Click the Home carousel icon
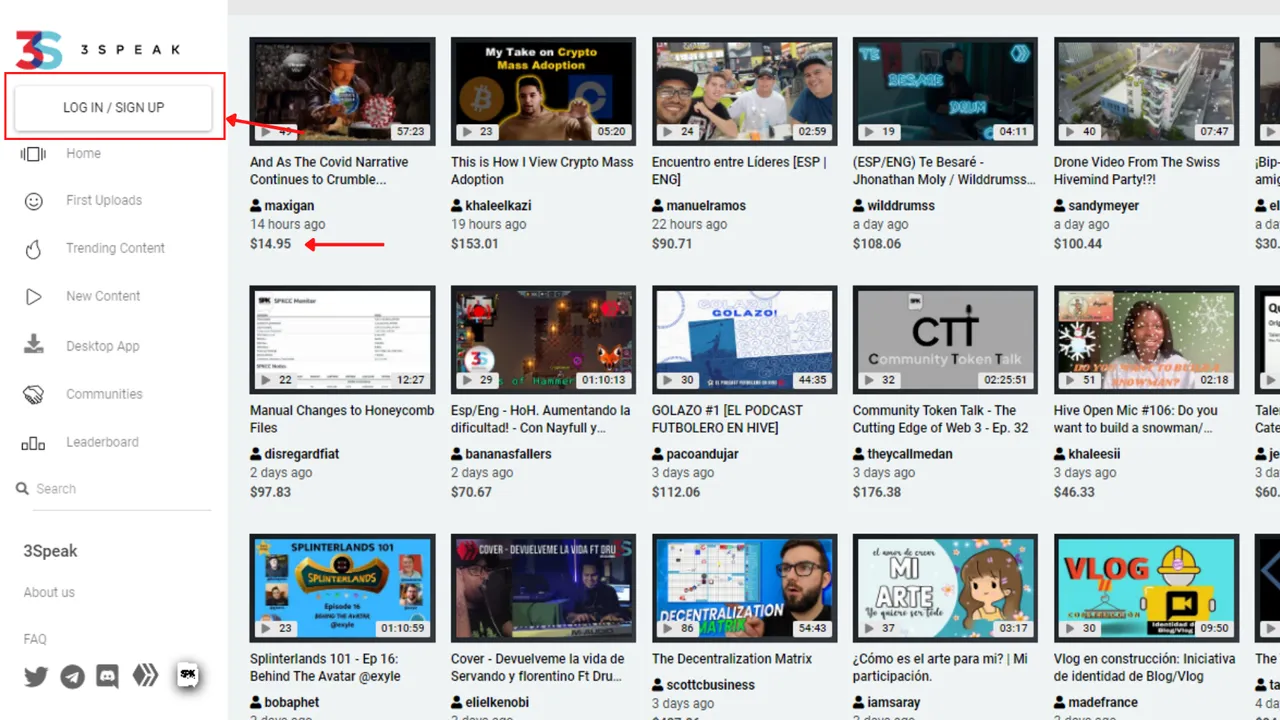The width and height of the screenshot is (1280, 720). point(33,154)
